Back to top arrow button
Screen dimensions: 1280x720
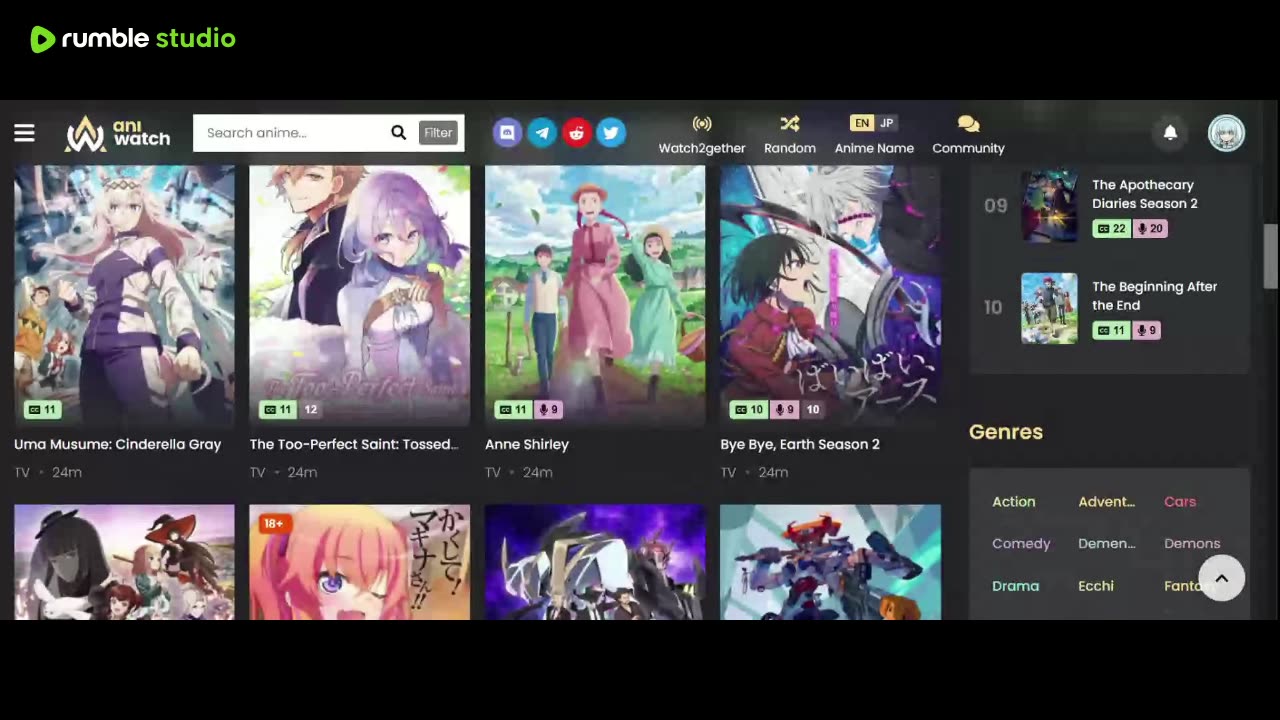point(1221,578)
